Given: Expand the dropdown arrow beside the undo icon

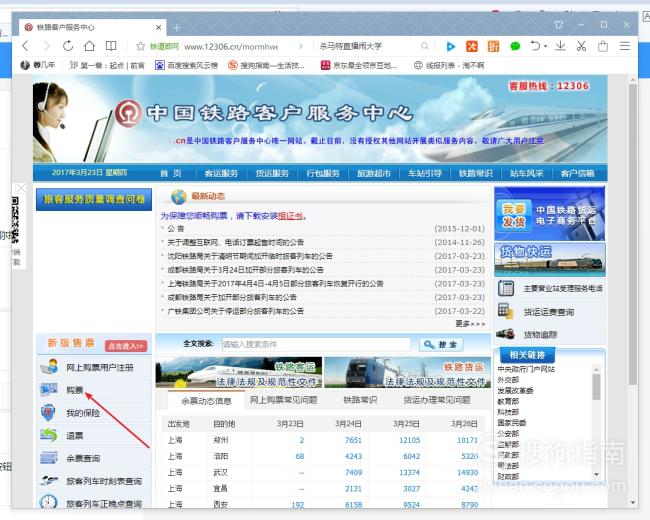Looking at the screenshot, I should coord(546,46).
